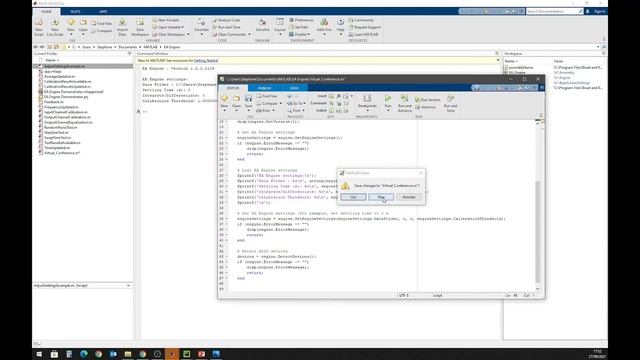Click No in save changes dialog
Viewport: 640px width, 360px height.
[381, 197]
